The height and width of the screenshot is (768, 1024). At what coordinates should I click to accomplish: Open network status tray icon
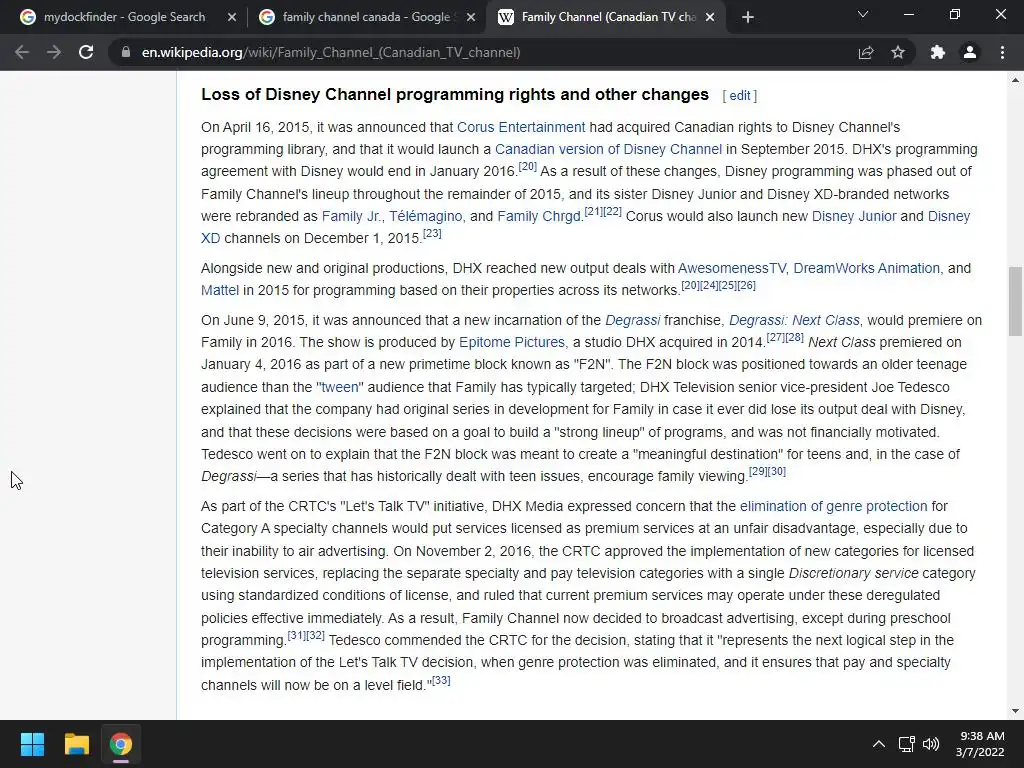point(906,744)
